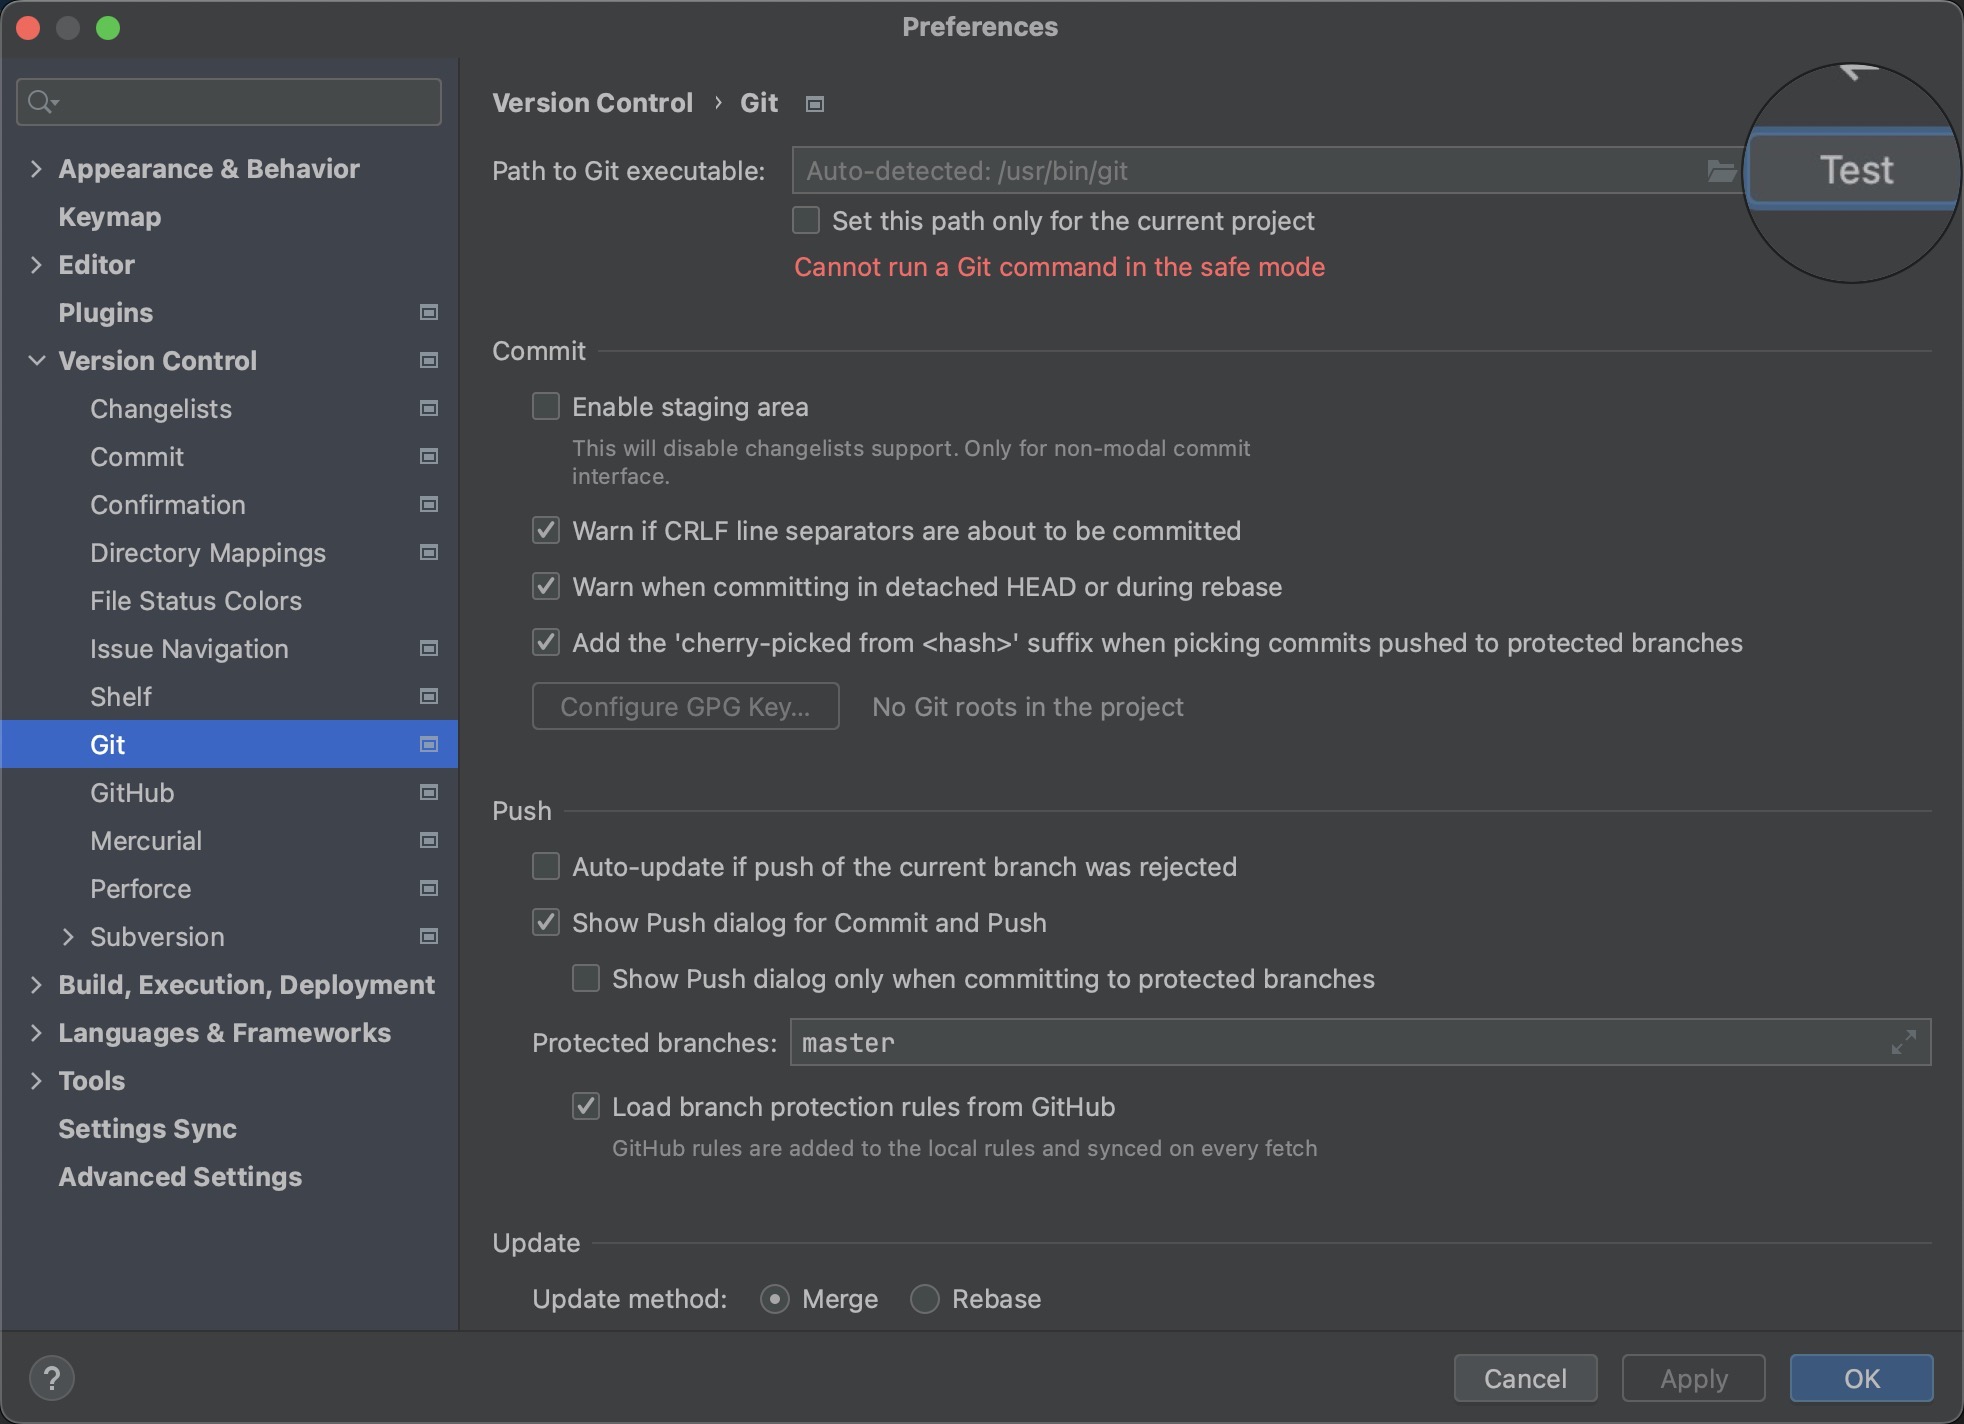Click the expand icon in Protected branches field
The height and width of the screenshot is (1424, 1964).
1903,1042
